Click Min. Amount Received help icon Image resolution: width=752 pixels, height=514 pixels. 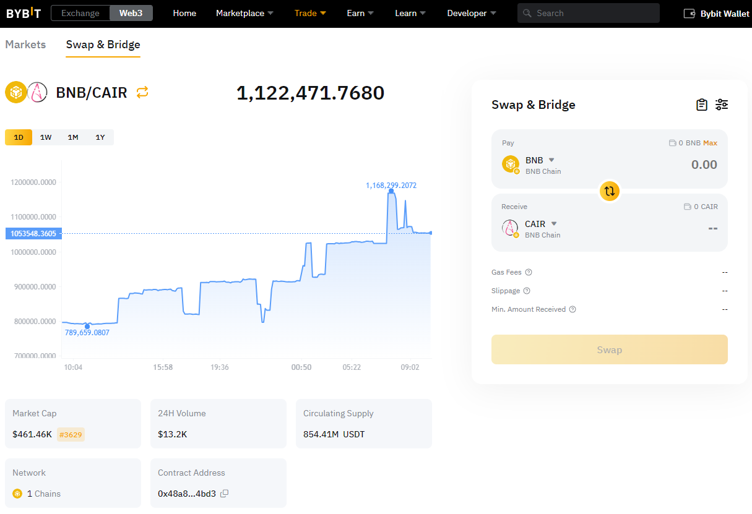coord(572,309)
